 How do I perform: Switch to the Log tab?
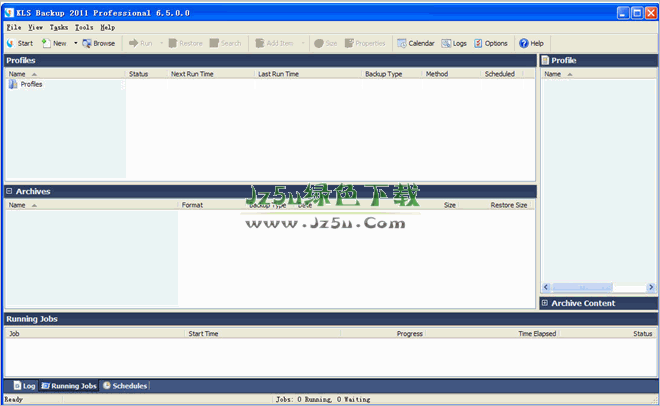click(24, 386)
